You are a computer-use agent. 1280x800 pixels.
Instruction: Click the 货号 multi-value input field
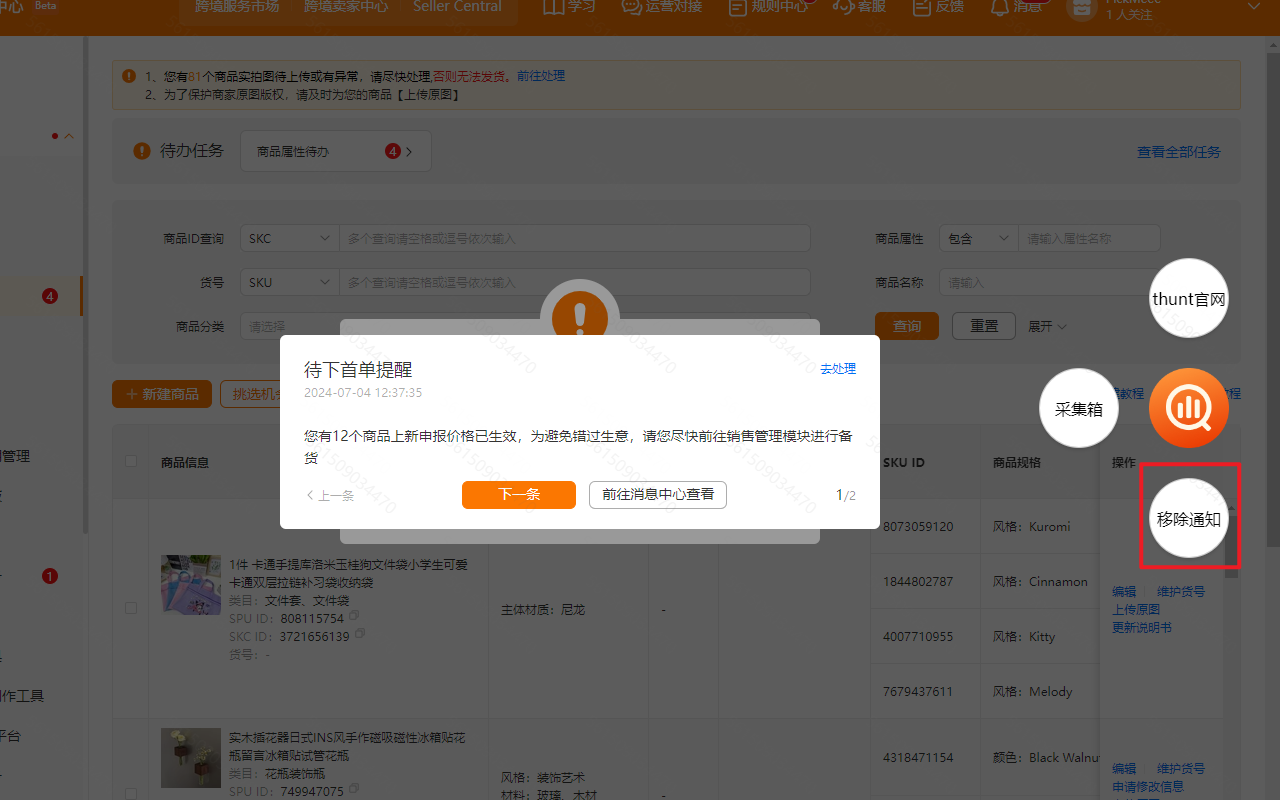pyautogui.click(x=574, y=282)
